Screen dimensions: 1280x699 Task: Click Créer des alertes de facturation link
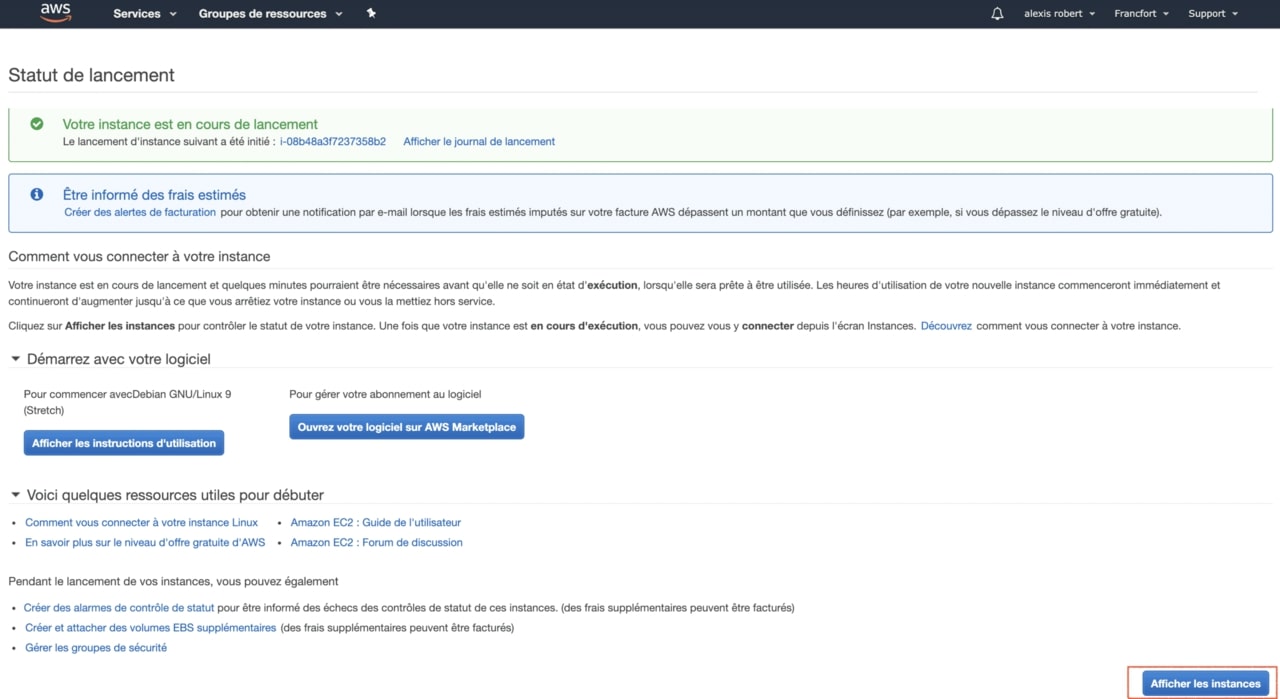coord(140,212)
